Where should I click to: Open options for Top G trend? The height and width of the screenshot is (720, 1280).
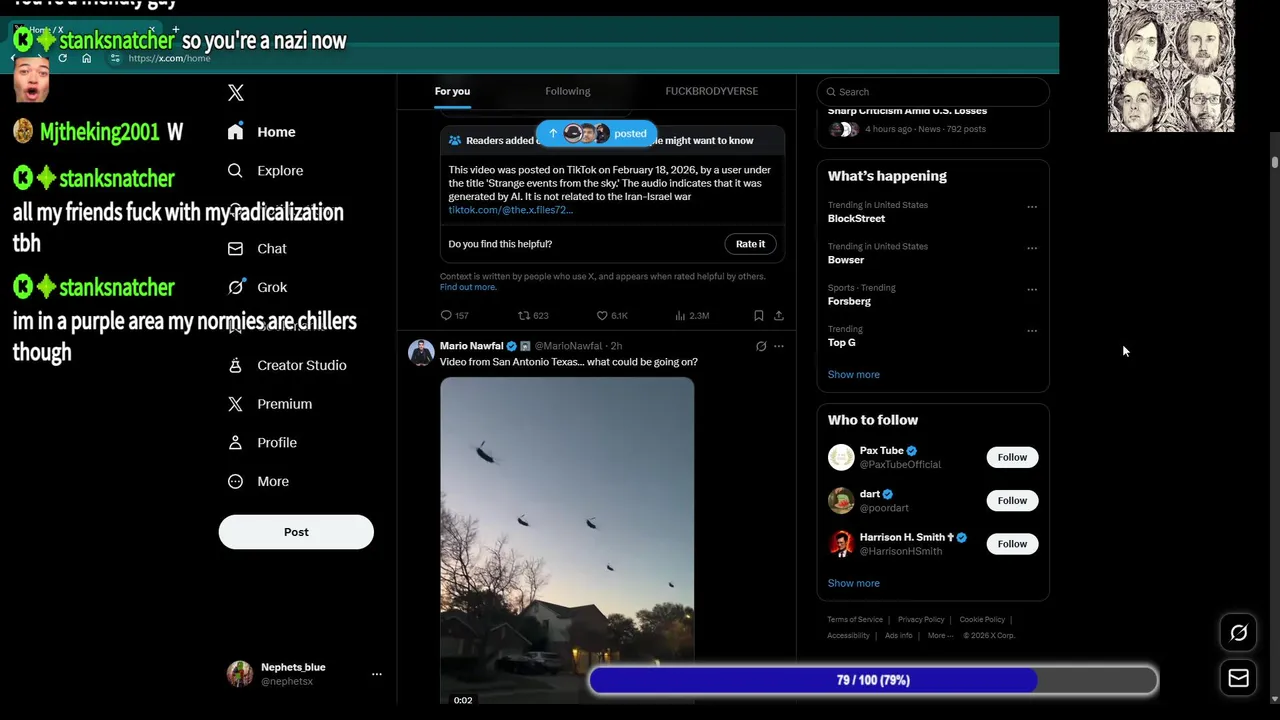[x=1032, y=331]
